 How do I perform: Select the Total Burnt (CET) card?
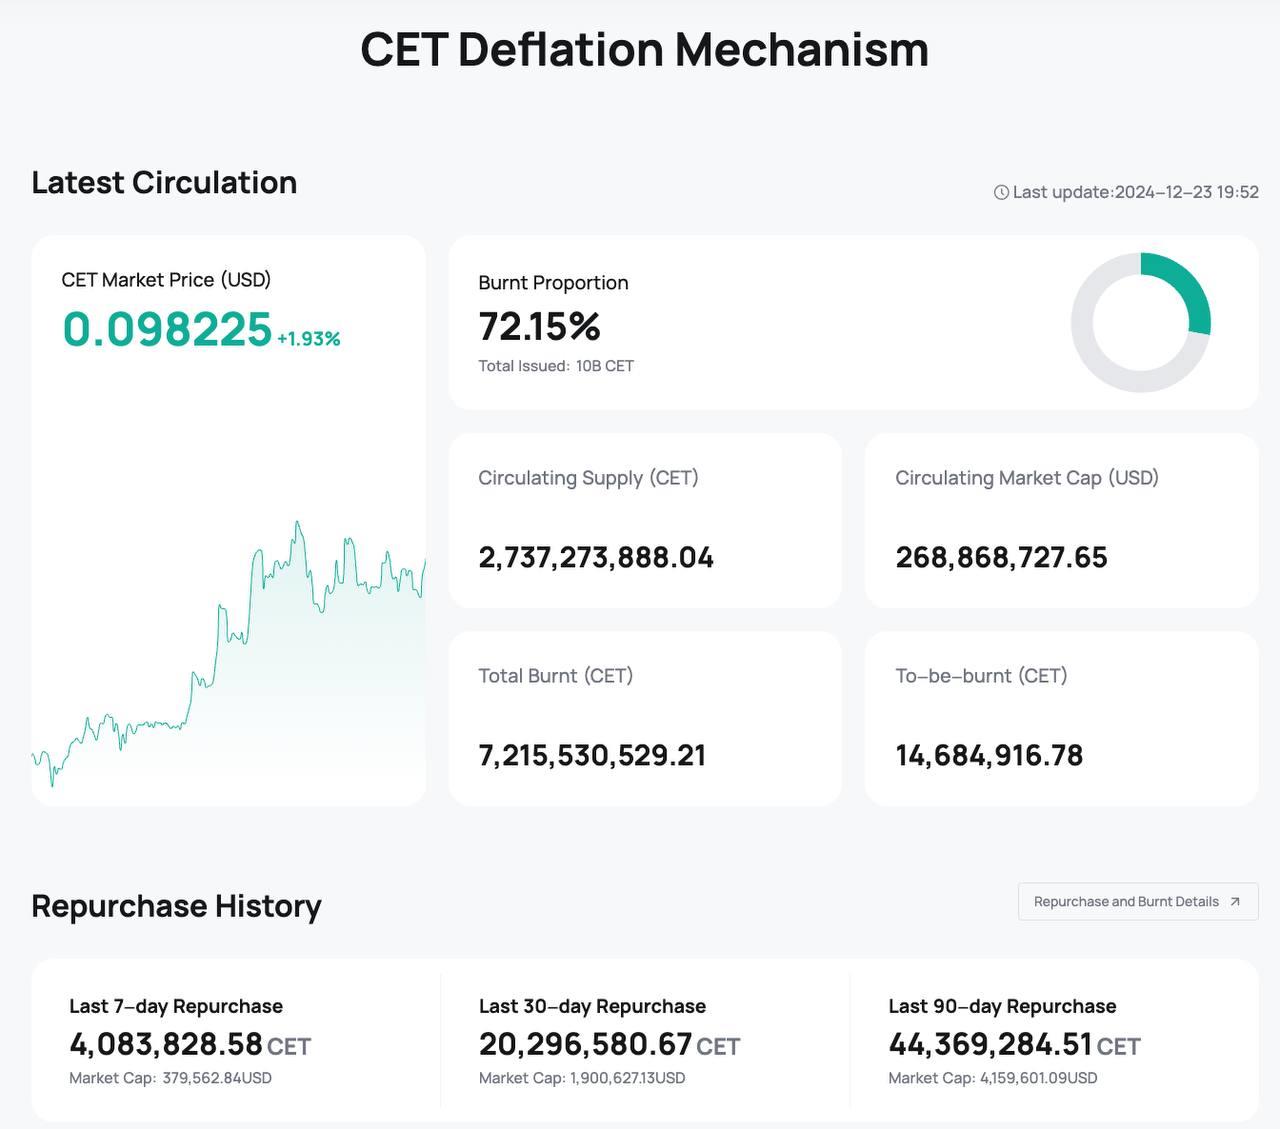645,718
